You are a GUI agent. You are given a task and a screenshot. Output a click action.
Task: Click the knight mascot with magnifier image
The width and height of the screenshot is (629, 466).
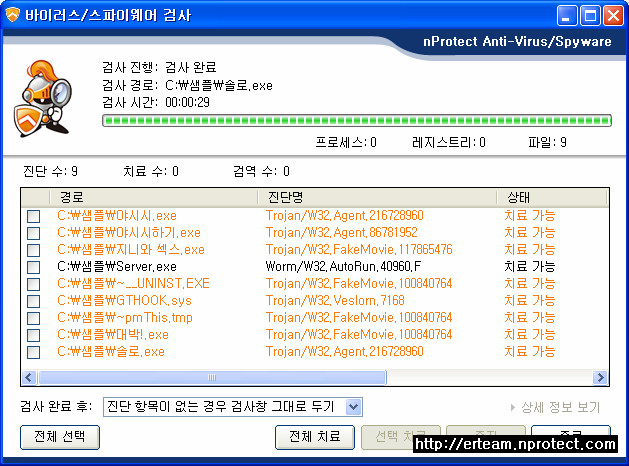pyautogui.click(x=43, y=98)
